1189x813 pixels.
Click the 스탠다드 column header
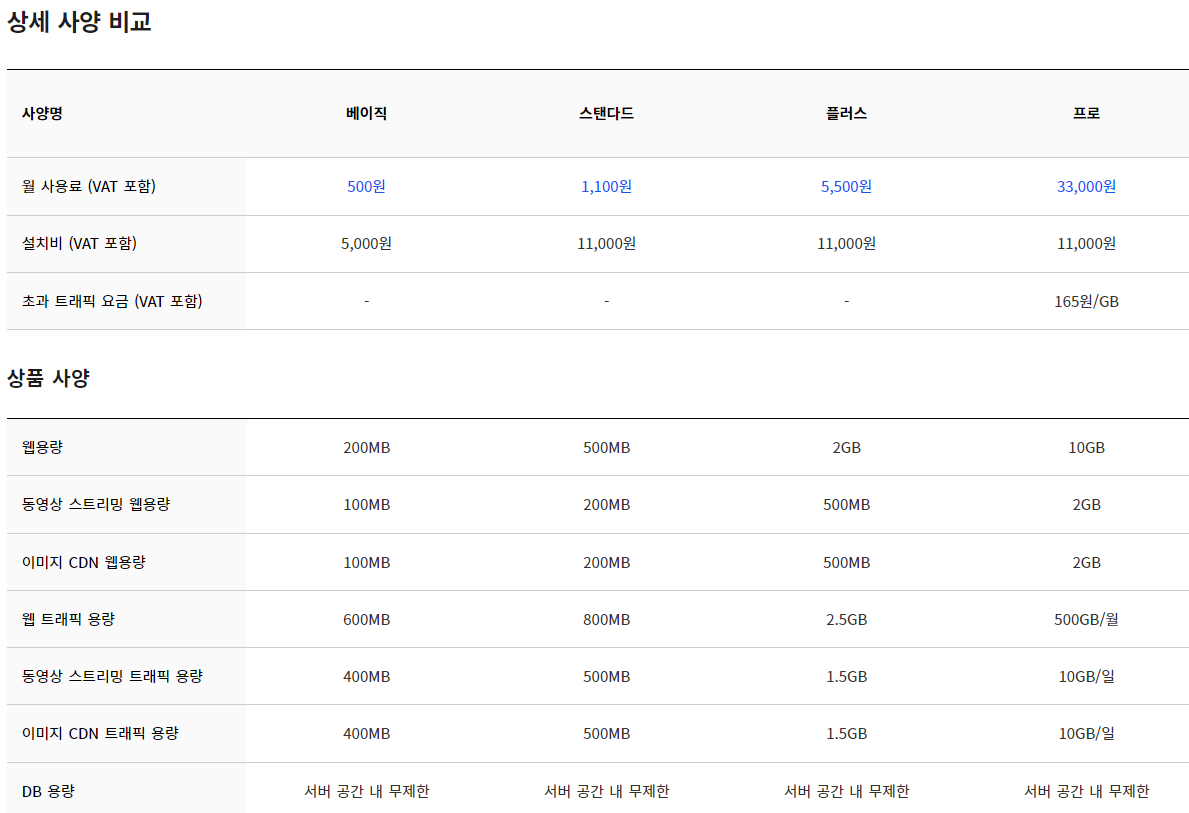click(x=606, y=113)
